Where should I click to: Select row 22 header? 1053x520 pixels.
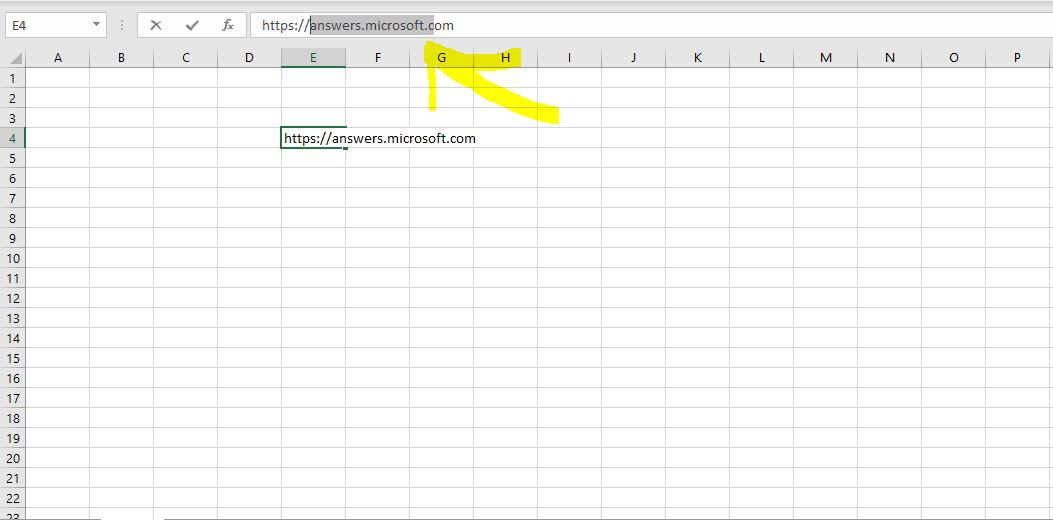[x=12, y=498]
